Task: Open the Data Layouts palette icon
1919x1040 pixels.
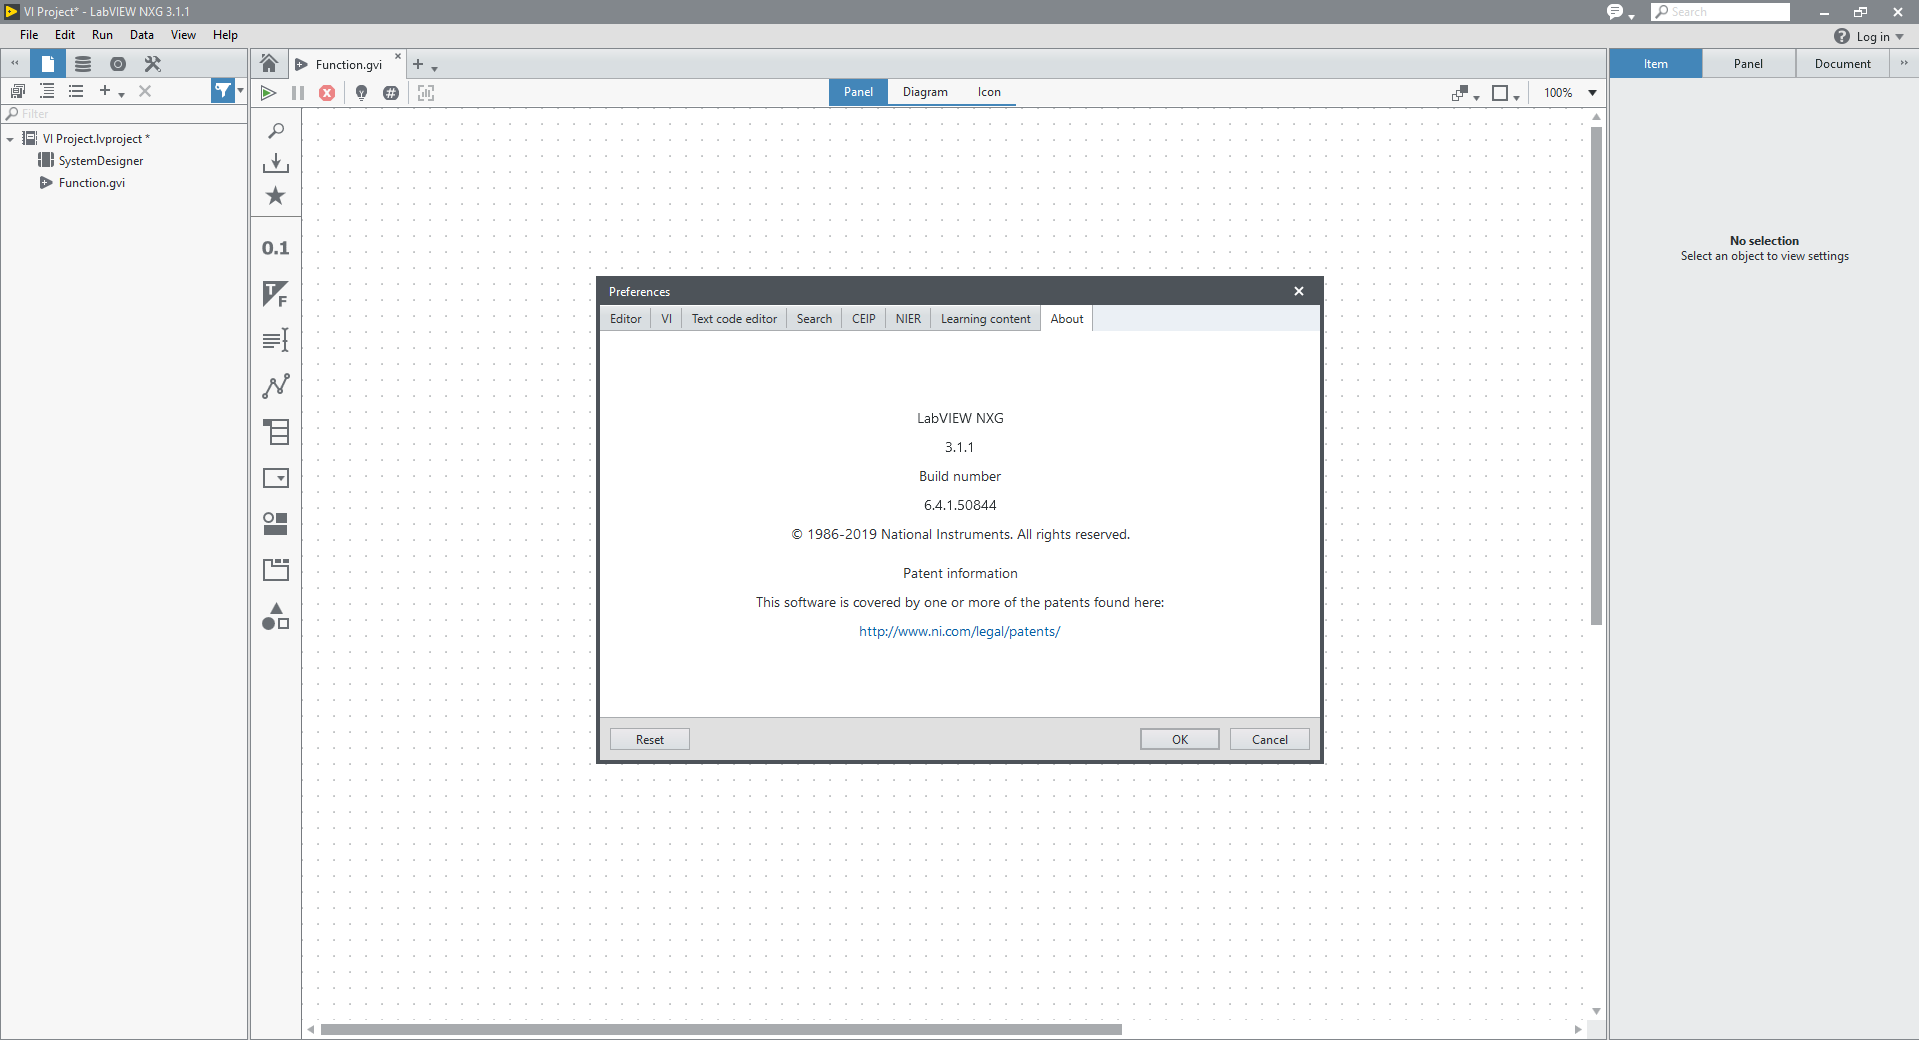Action: (276, 432)
